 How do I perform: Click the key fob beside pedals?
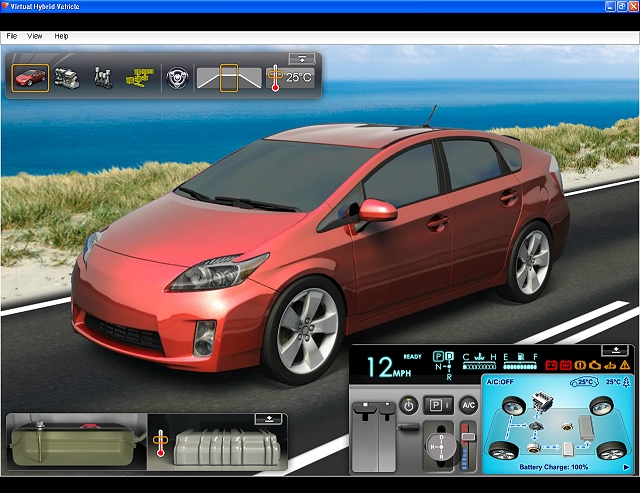click(408, 427)
